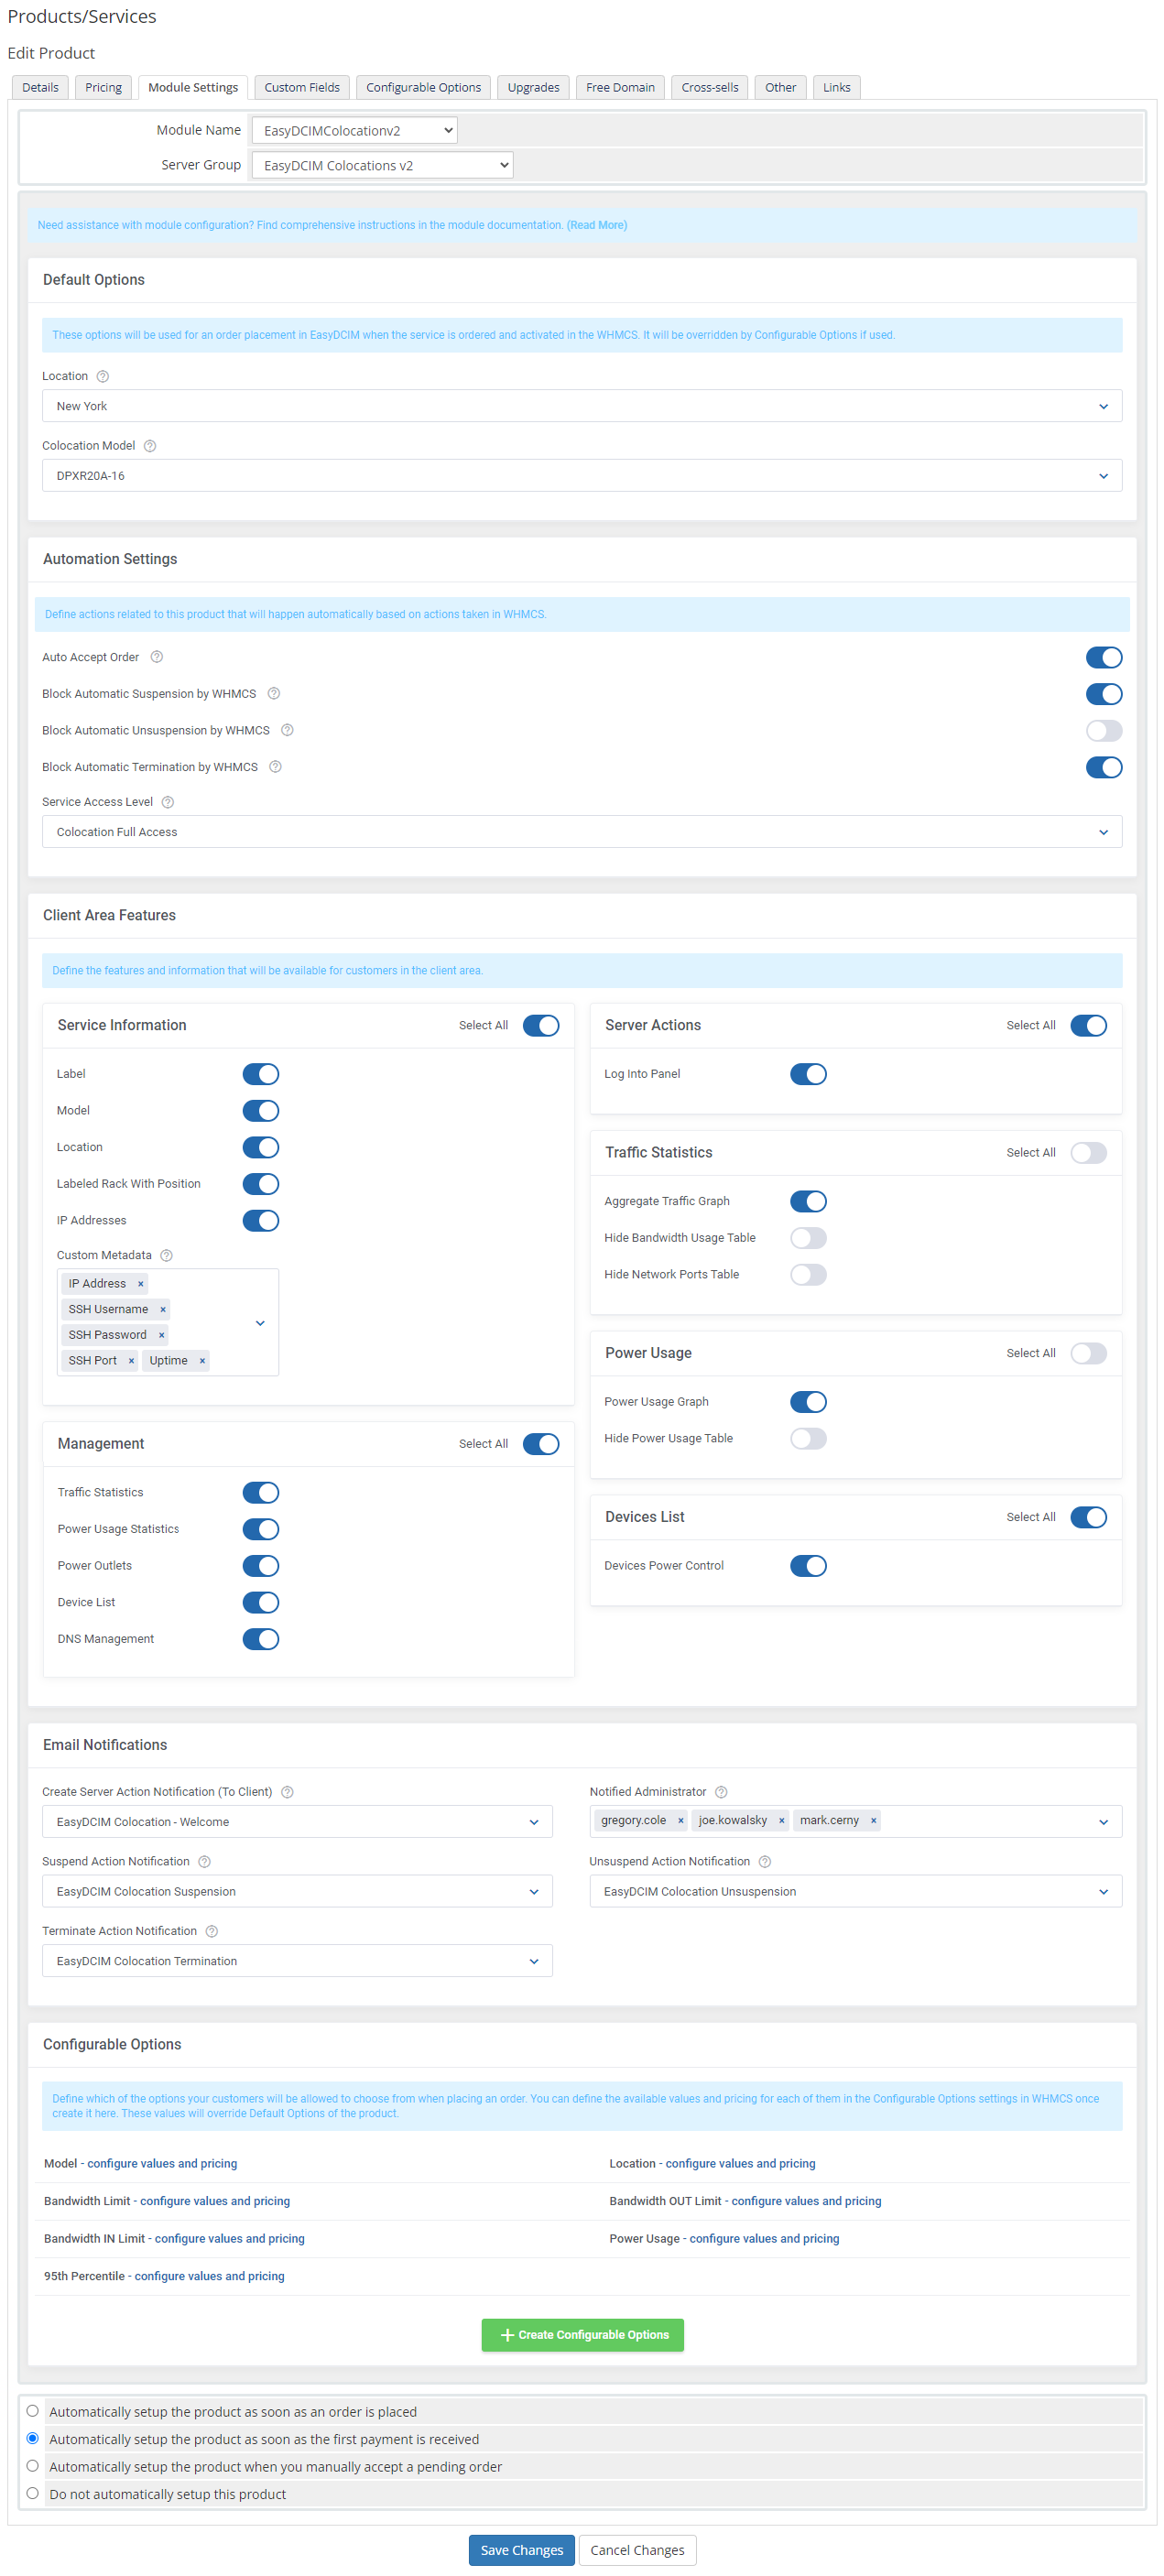Click help icon next to Custom Metadata
The image size is (1164, 2576).
pos(167,1256)
